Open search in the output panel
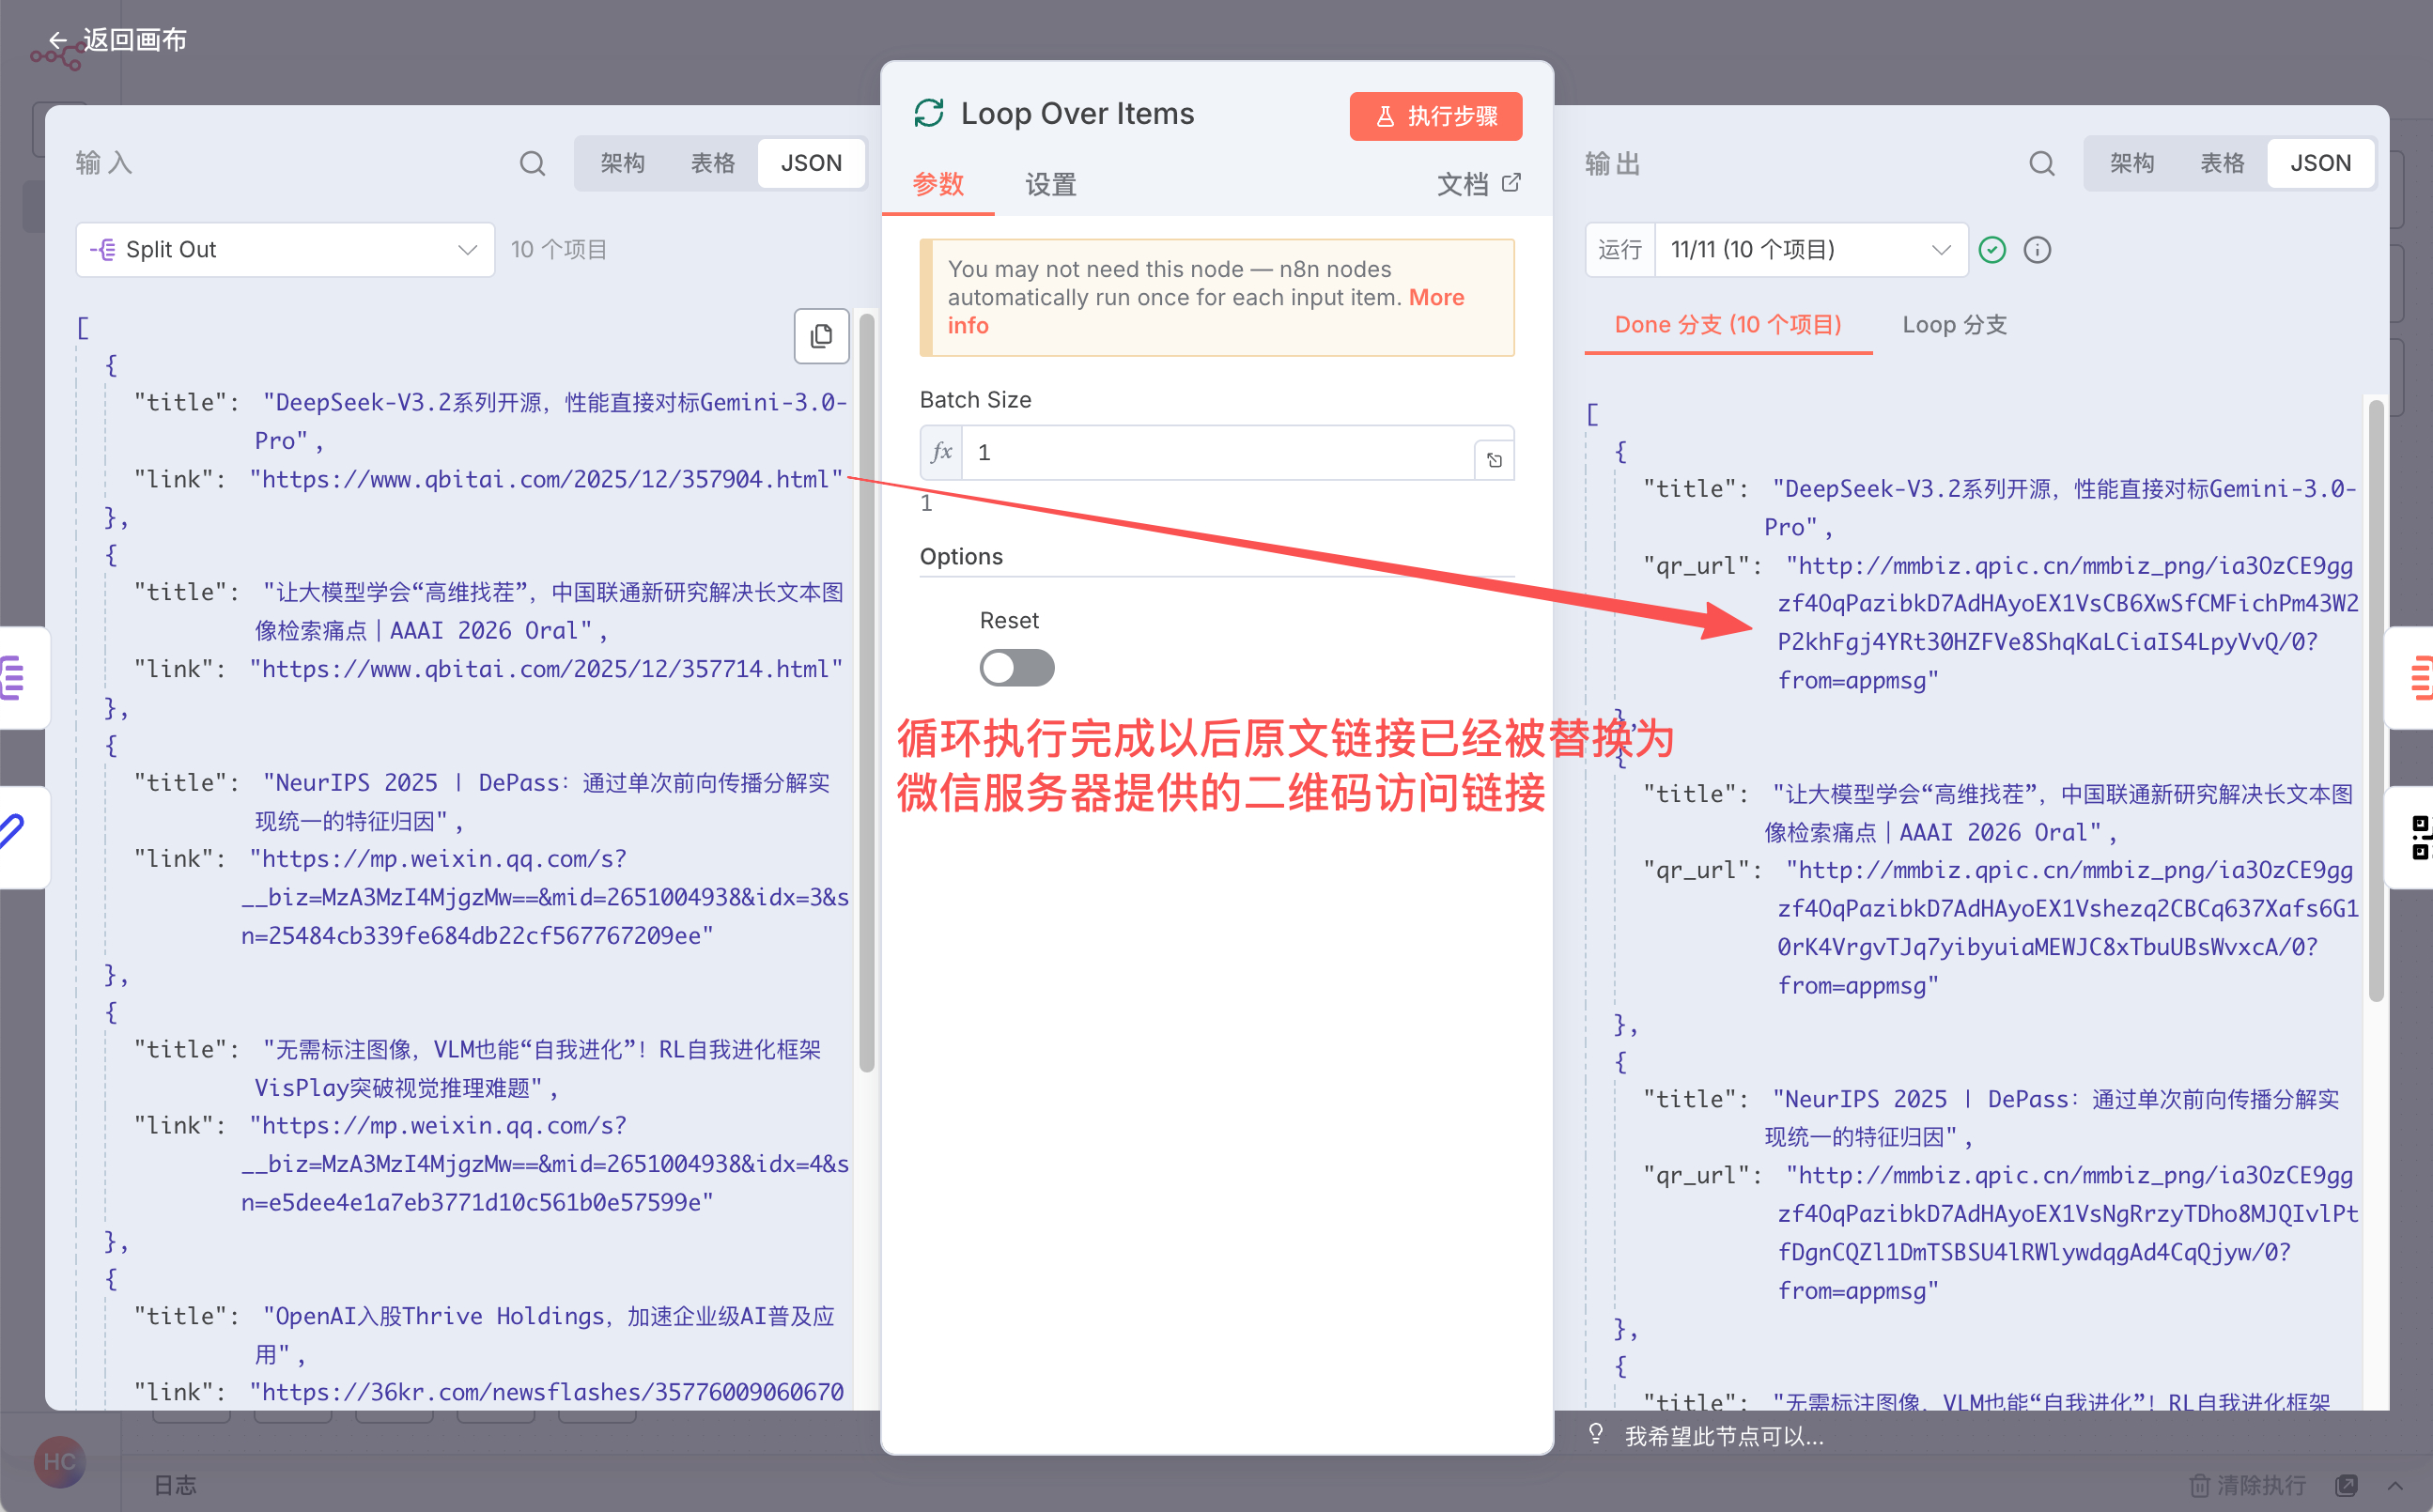Image resolution: width=2433 pixels, height=1512 pixels. pos(2041,163)
